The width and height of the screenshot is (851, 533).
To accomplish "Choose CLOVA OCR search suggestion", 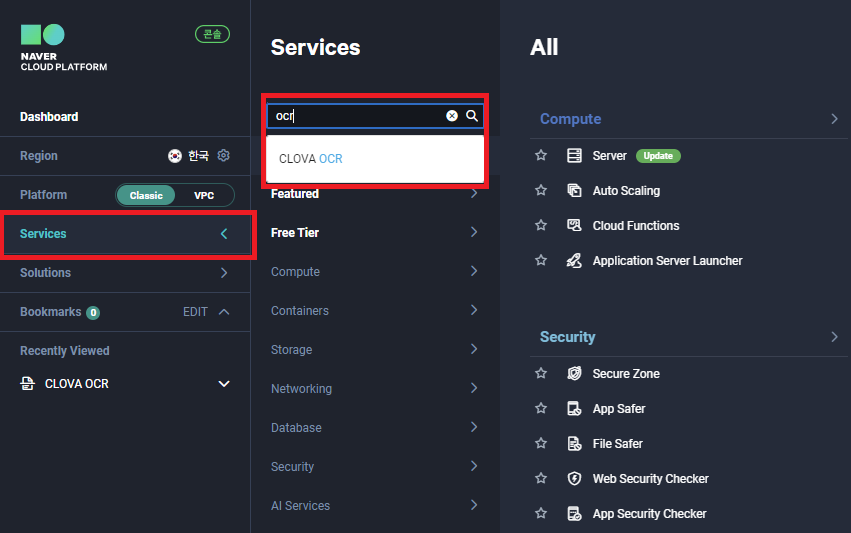I will click(375, 158).
